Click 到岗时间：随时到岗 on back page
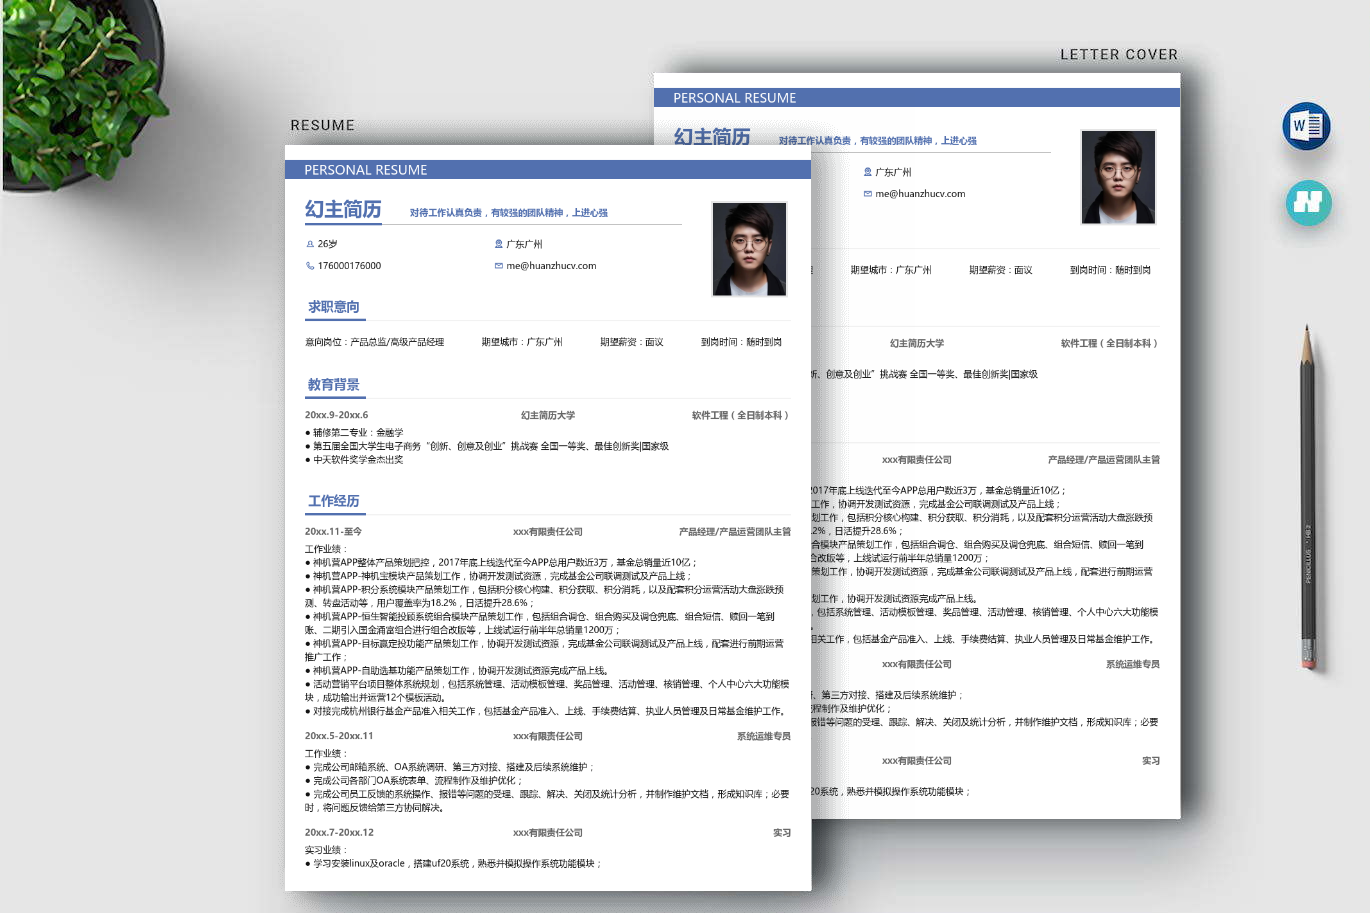The image size is (1370, 913). tap(1111, 270)
